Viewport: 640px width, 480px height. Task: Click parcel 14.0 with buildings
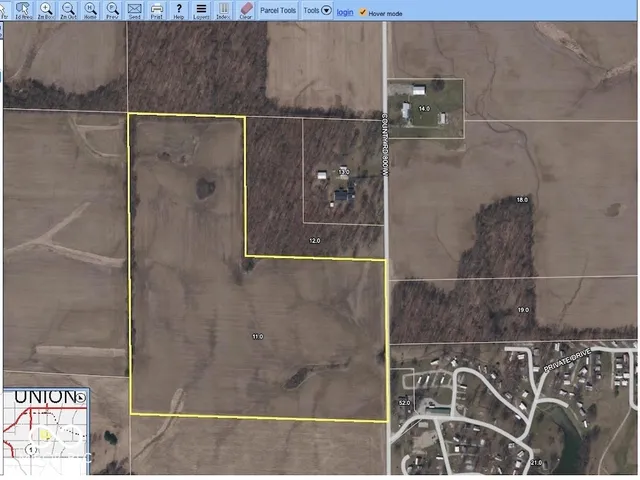(x=425, y=108)
